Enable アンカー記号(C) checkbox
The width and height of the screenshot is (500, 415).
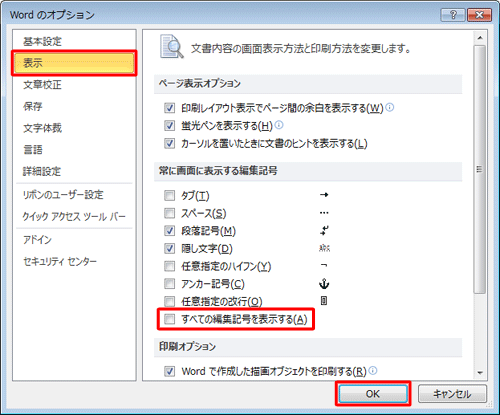click(x=169, y=284)
